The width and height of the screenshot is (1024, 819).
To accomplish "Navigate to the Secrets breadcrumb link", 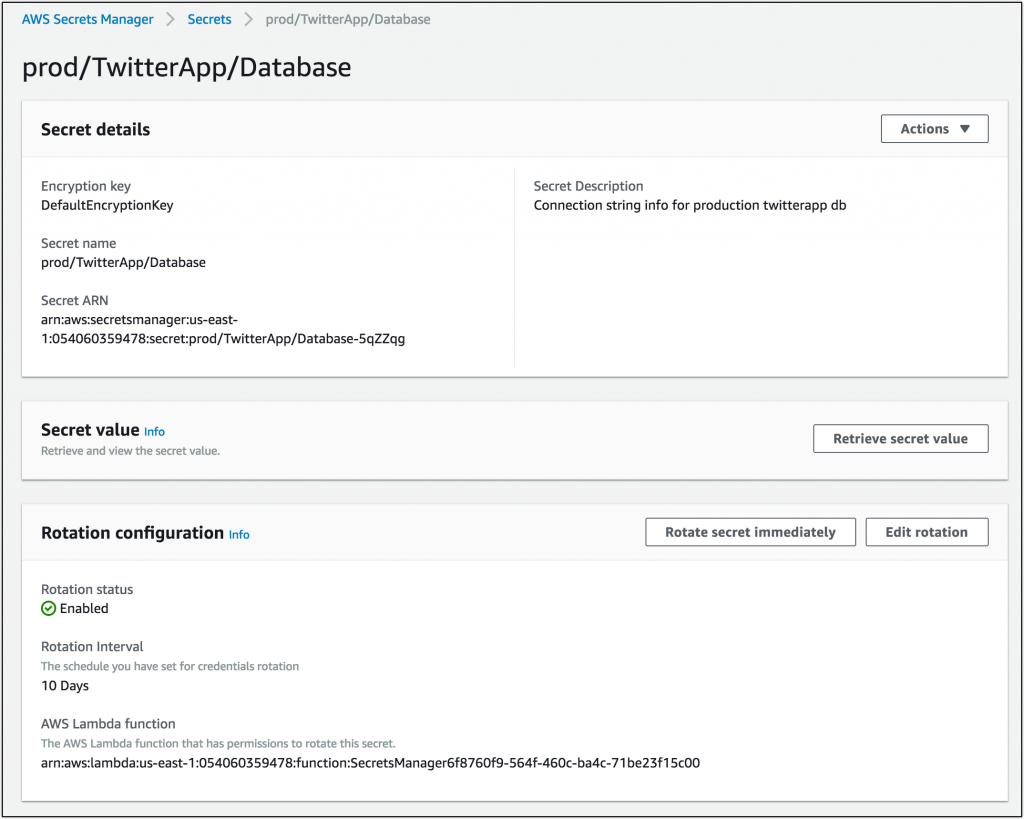I will pyautogui.click(x=209, y=19).
